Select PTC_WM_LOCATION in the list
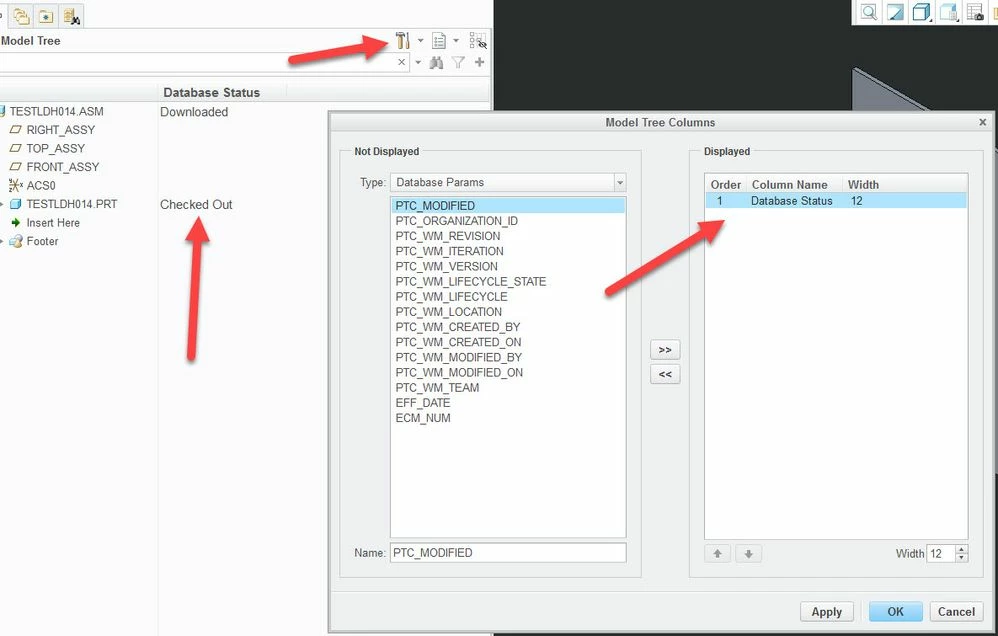The image size is (998, 636). pyautogui.click(x=508, y=312)
